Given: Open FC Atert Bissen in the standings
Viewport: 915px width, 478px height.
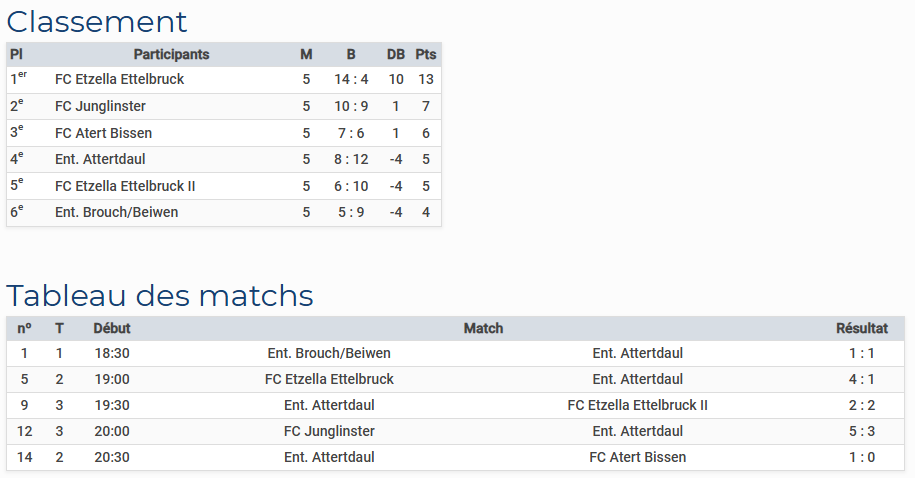Looking at the screenshot, I should [103, 133].
